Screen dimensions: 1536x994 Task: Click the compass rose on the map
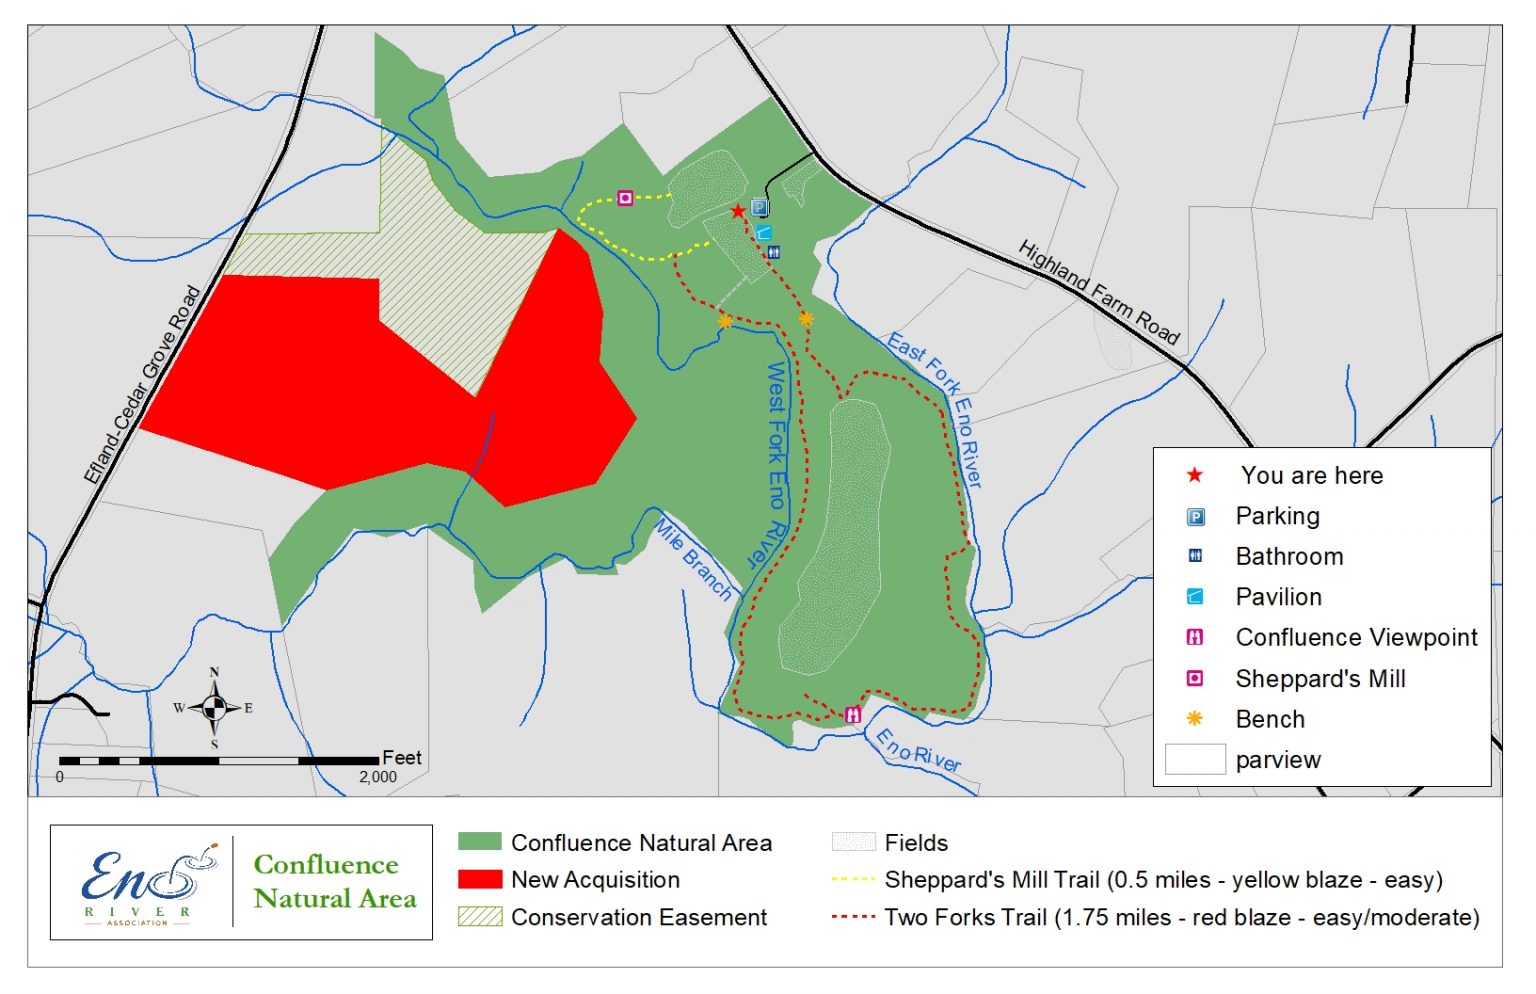[214, 708]
